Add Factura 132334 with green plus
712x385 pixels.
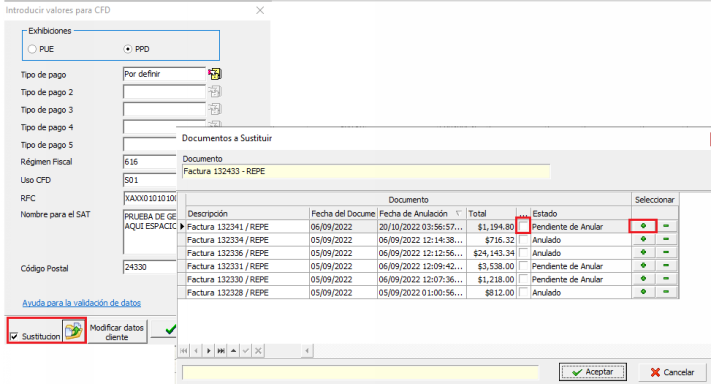point(643,239)
